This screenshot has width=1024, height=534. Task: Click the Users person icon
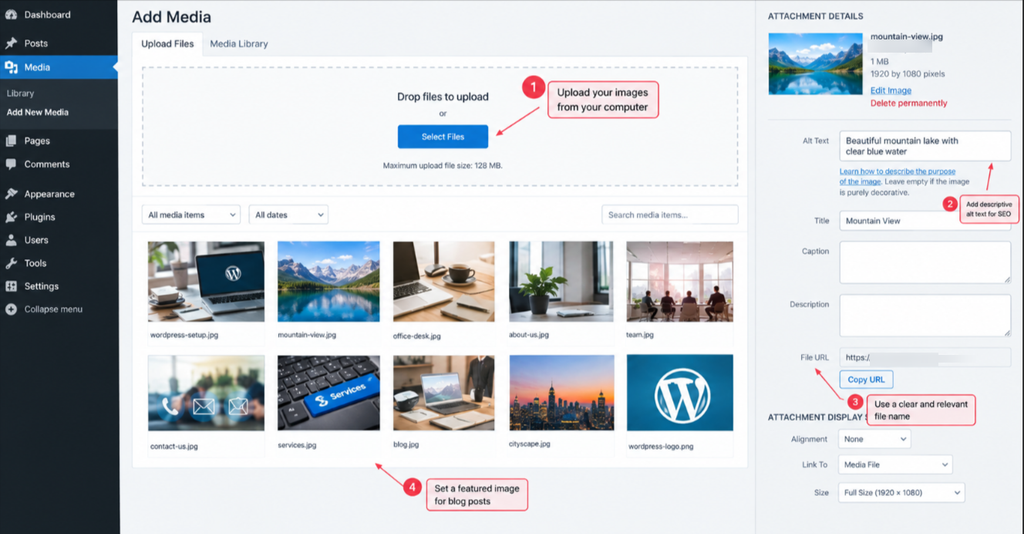(x=11, y=240)
